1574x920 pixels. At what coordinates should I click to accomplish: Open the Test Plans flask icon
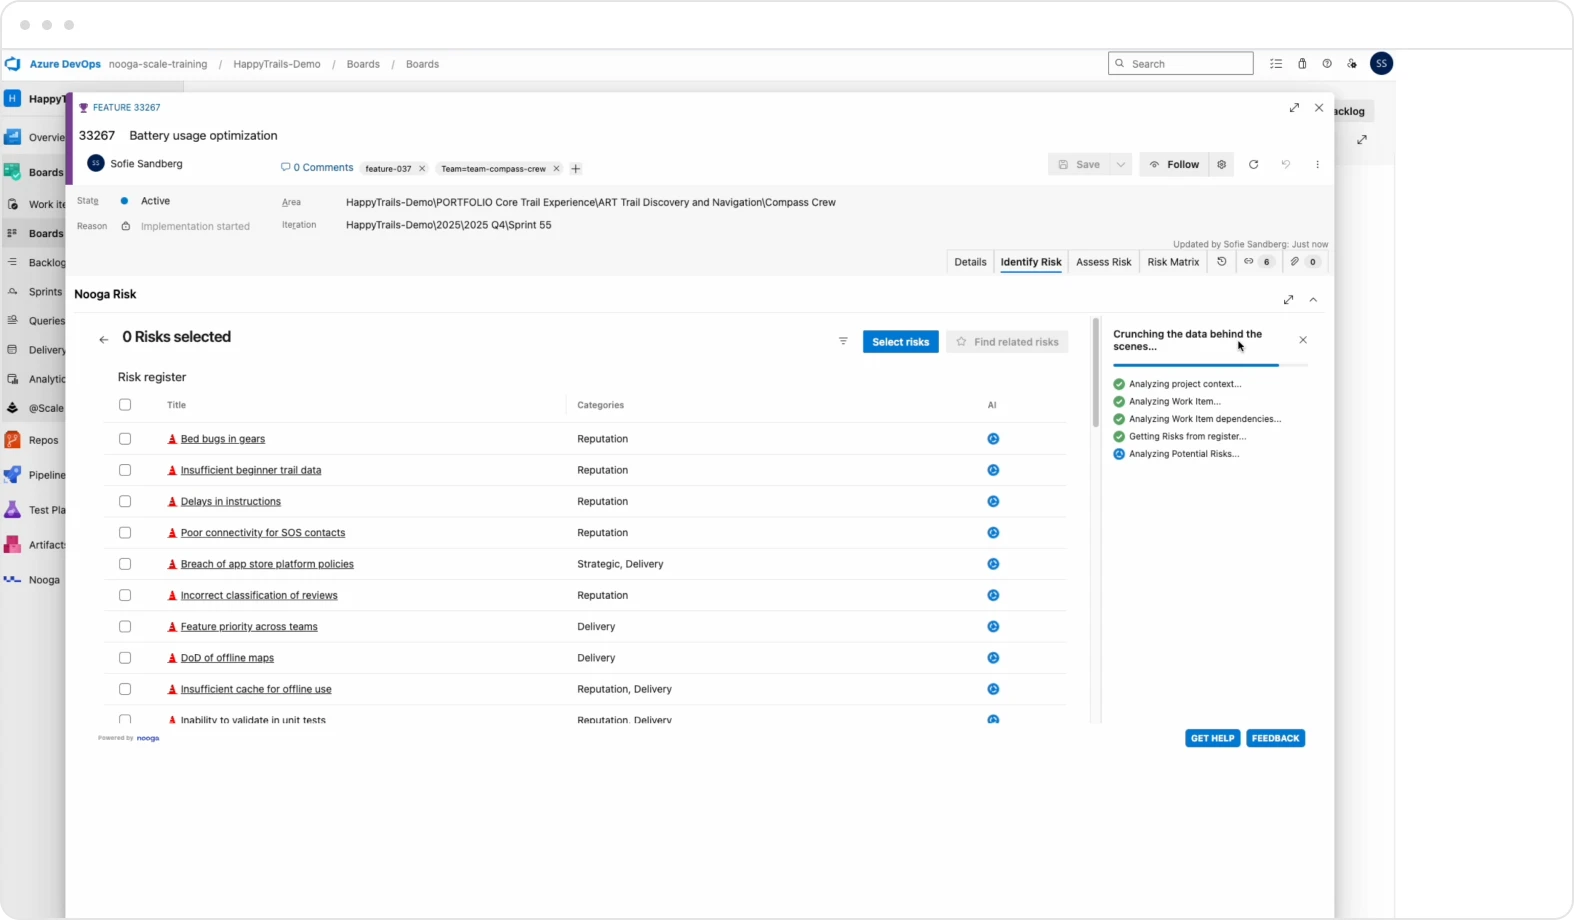coord(13,510)
